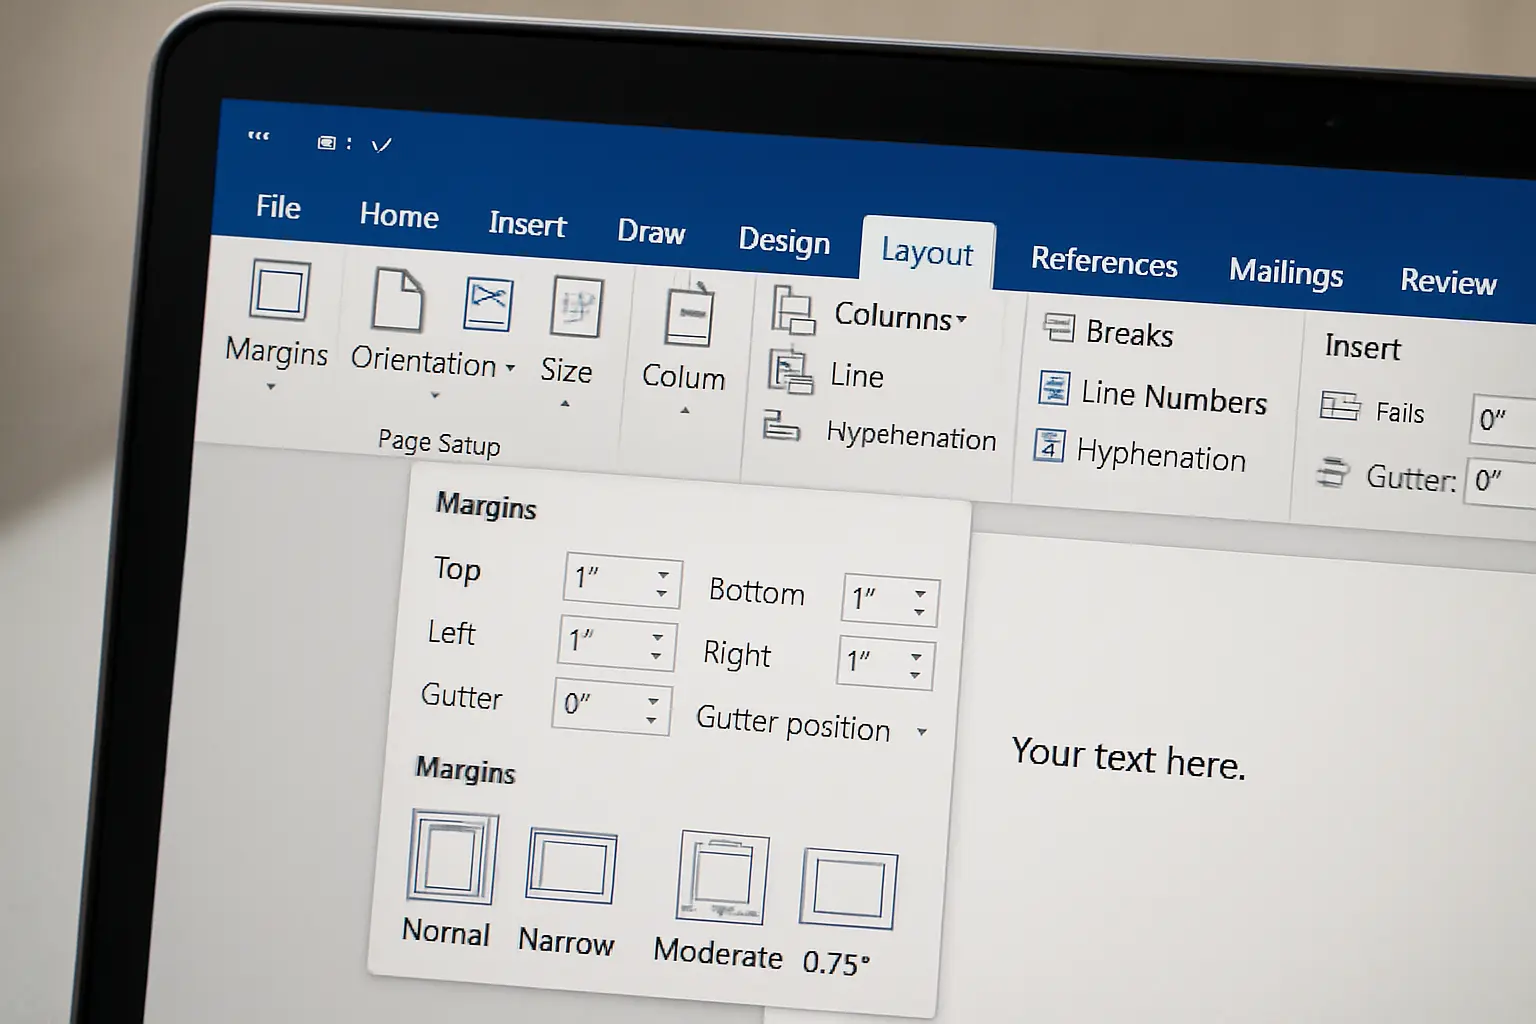Expand the Colum dropdown arrow
The image size is (1536, 1024).
(685, 410)
